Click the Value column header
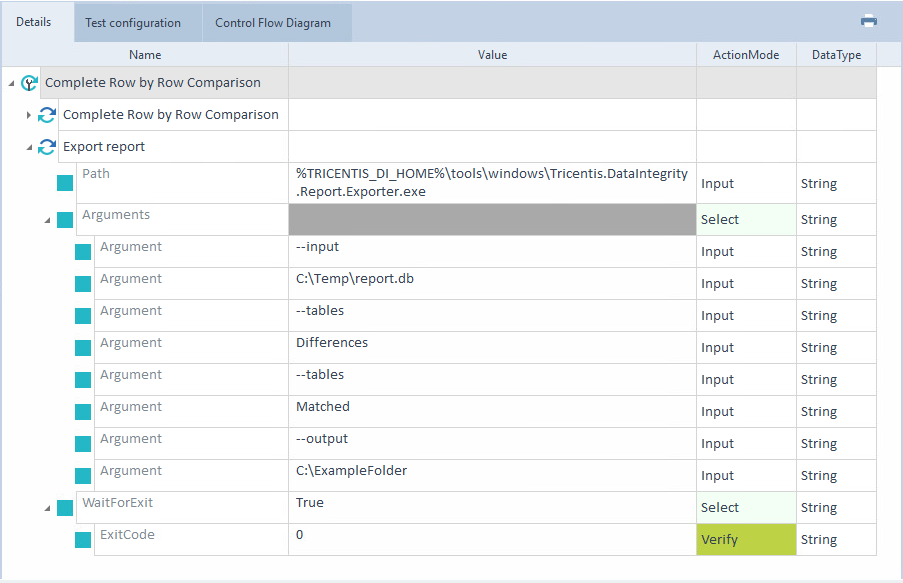 492,55
